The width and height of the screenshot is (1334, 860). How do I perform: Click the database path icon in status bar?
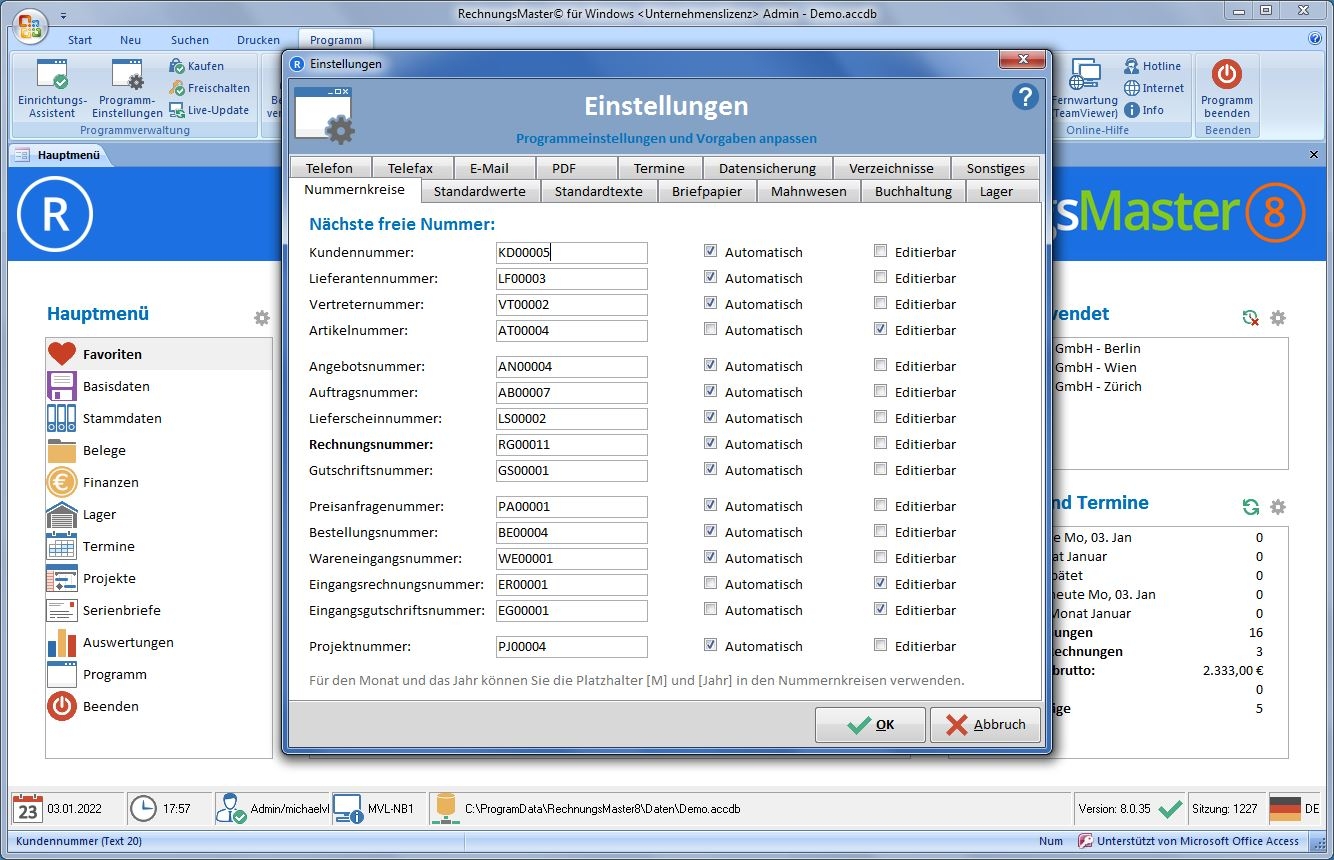click(445, 808)
